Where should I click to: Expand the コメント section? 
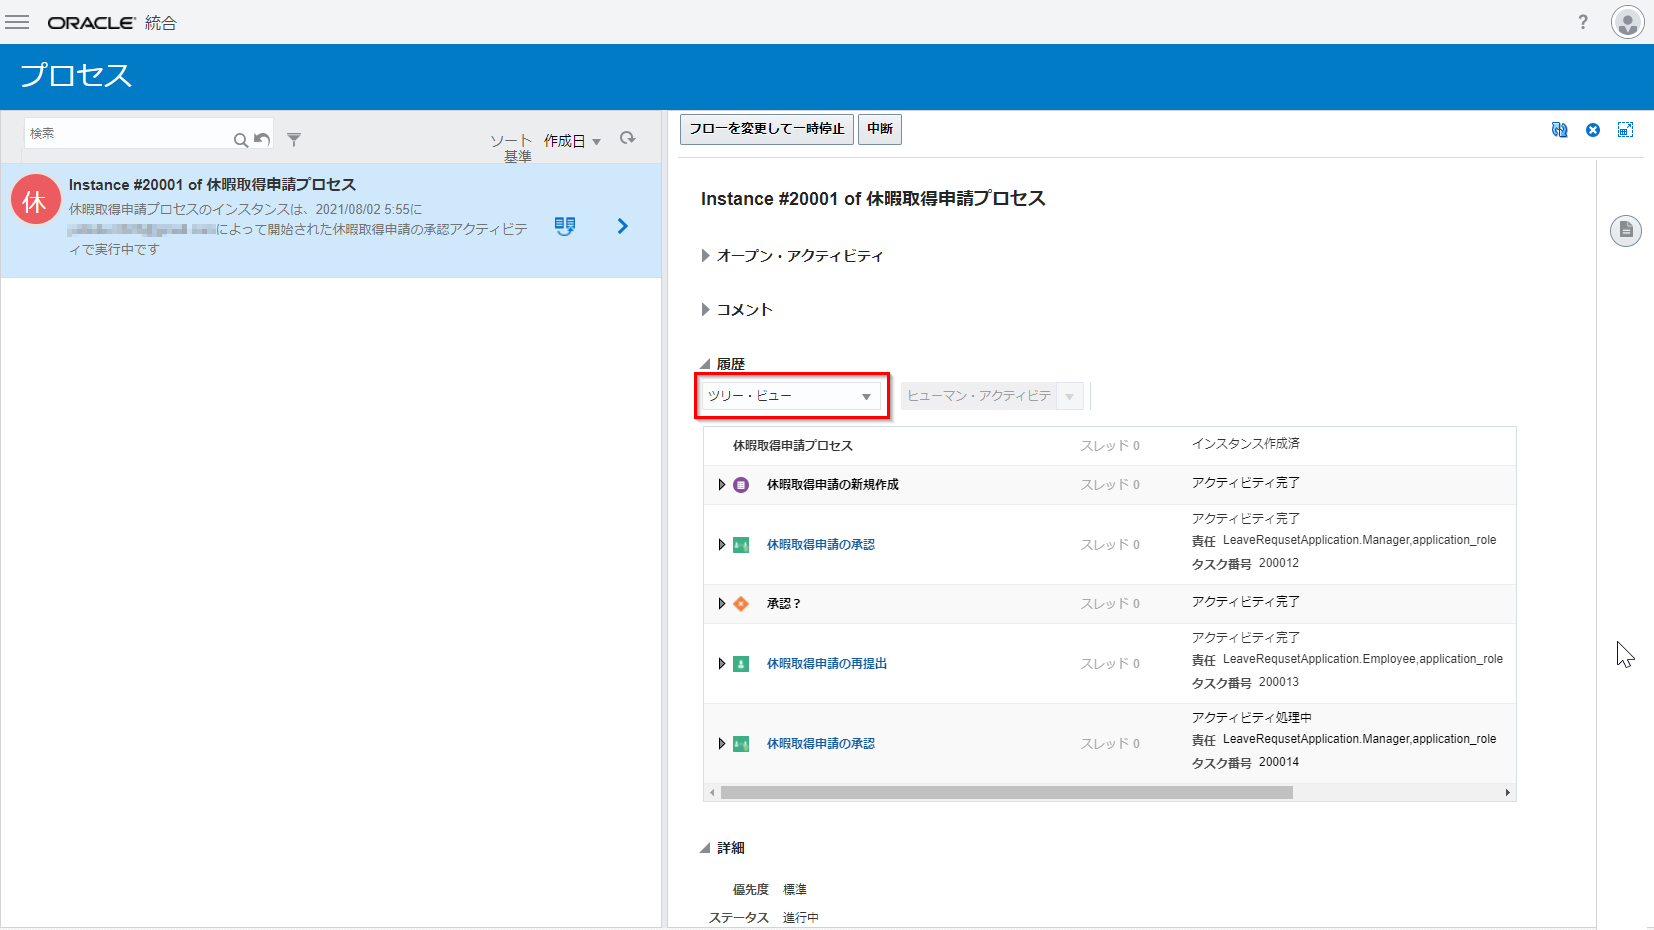(706, 310)
